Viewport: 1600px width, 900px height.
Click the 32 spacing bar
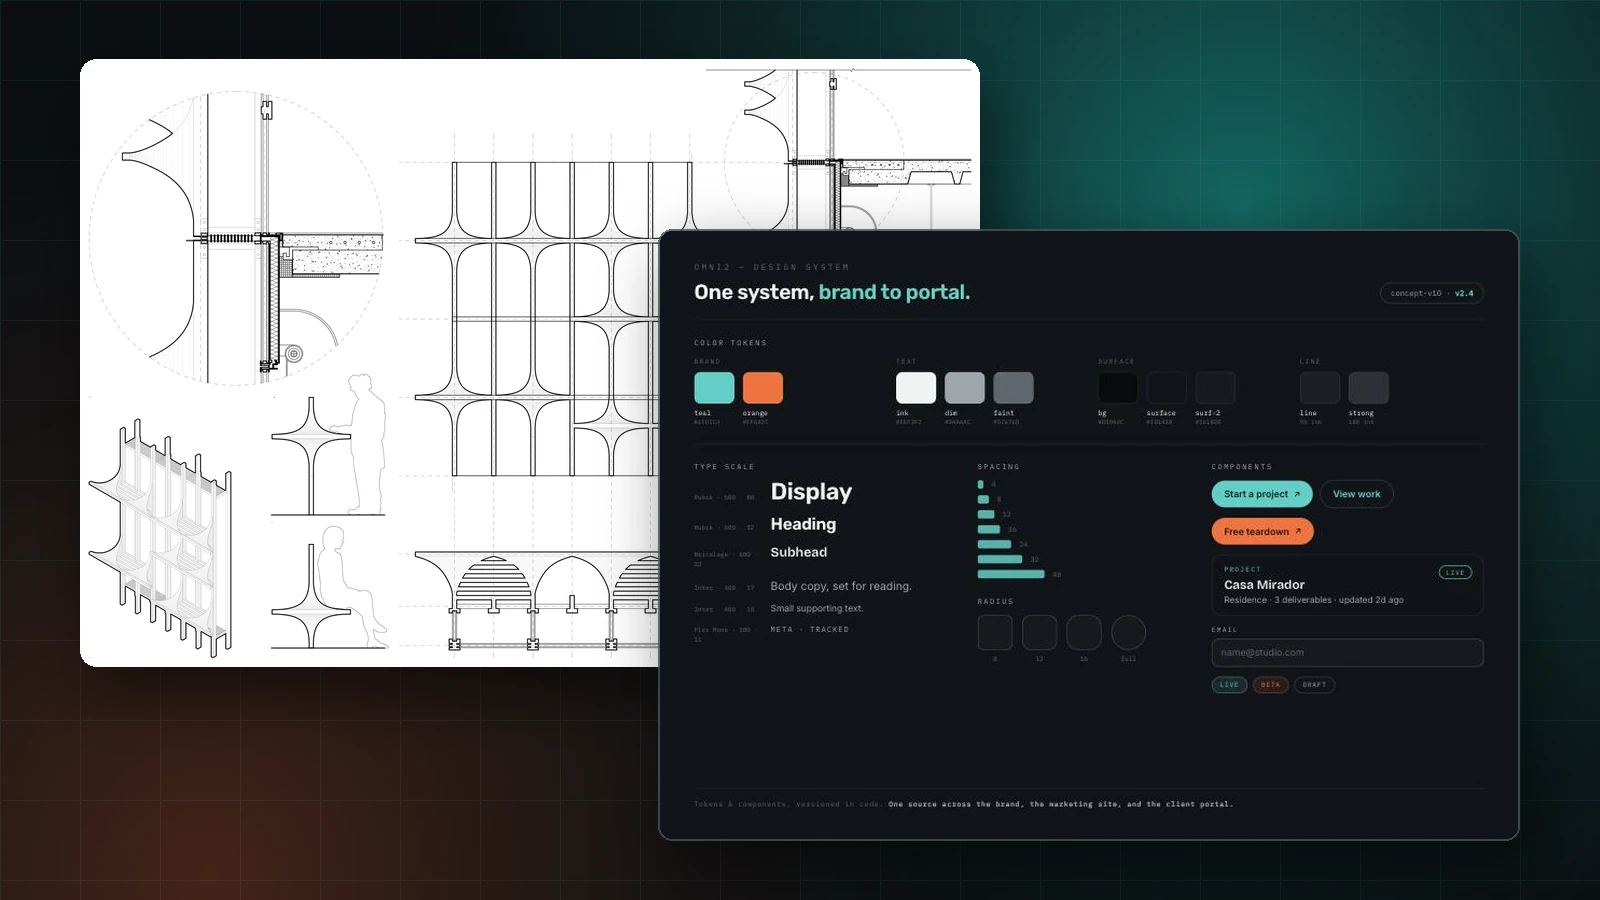click(x=1000, y=559)
